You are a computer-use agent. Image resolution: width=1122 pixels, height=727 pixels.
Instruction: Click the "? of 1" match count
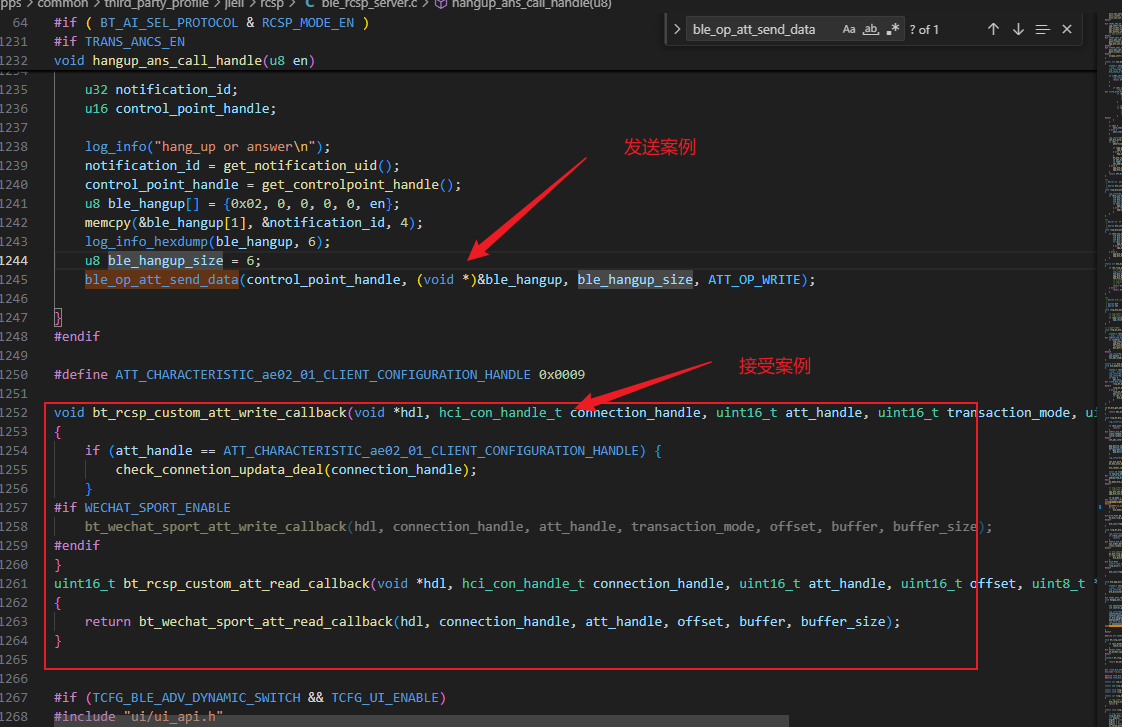(x=924, y=29)
